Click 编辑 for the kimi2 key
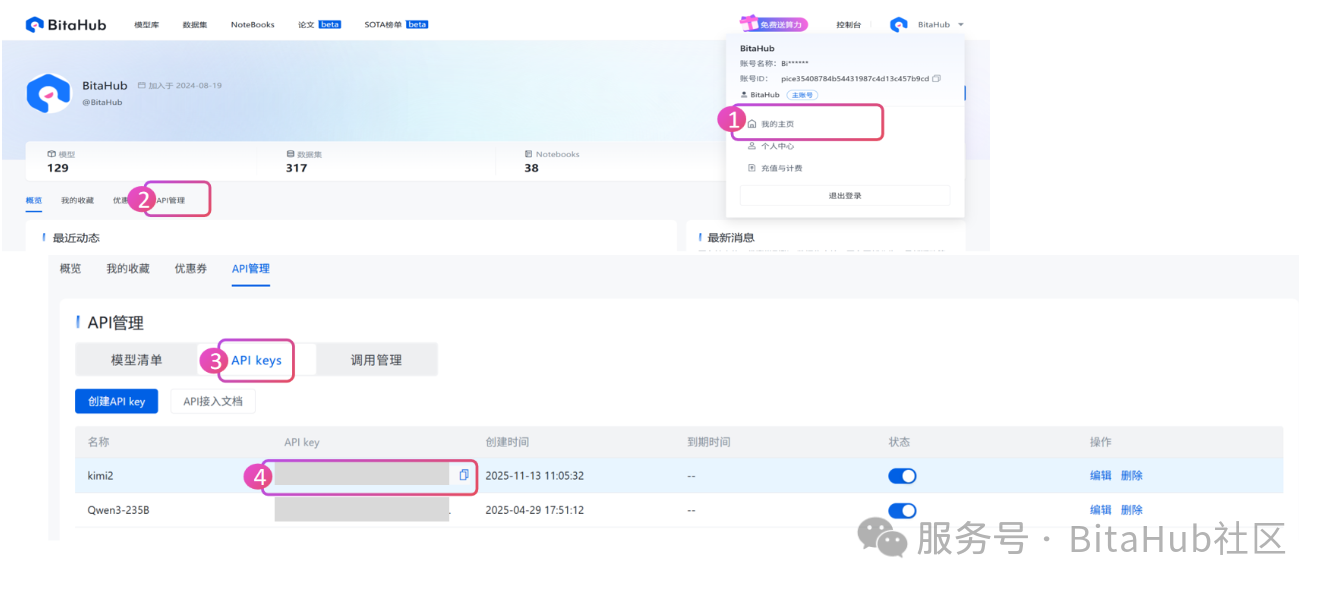Viewport: 1329px width, 592px height. point(1101,476)
